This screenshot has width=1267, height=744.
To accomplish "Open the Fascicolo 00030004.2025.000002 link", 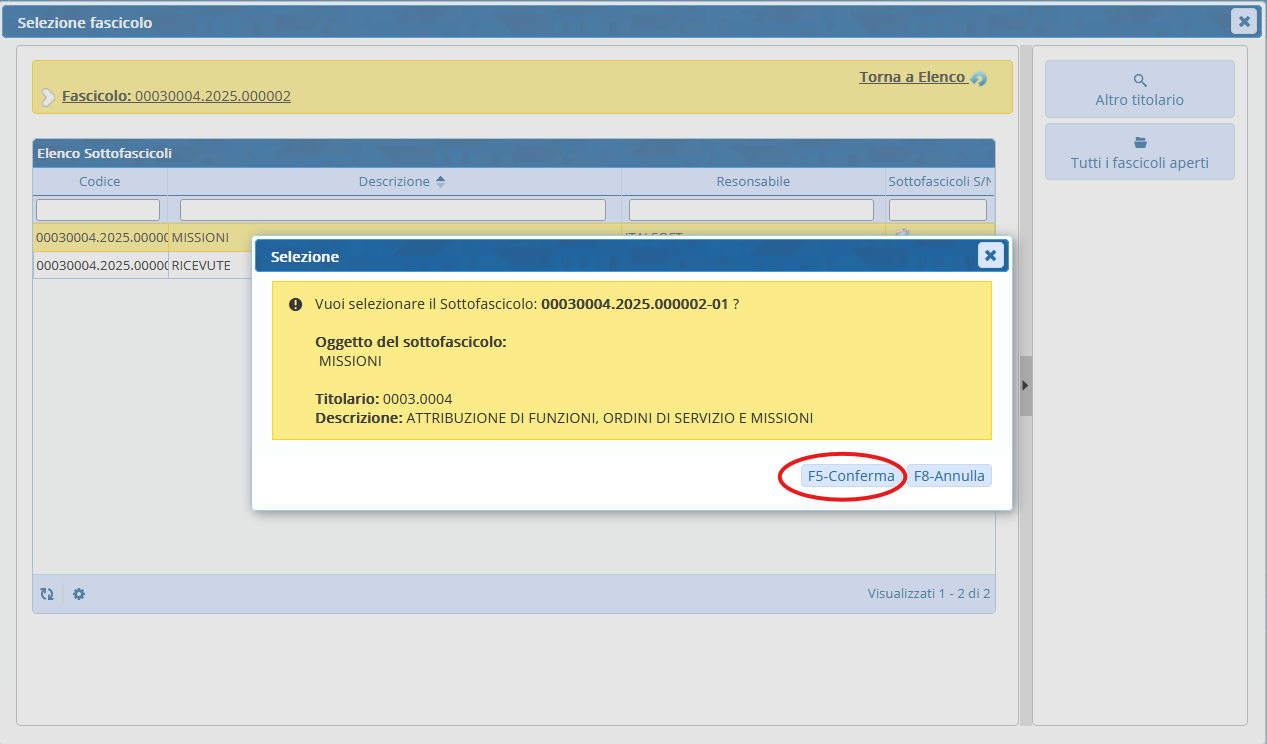I will click(176, 96).
